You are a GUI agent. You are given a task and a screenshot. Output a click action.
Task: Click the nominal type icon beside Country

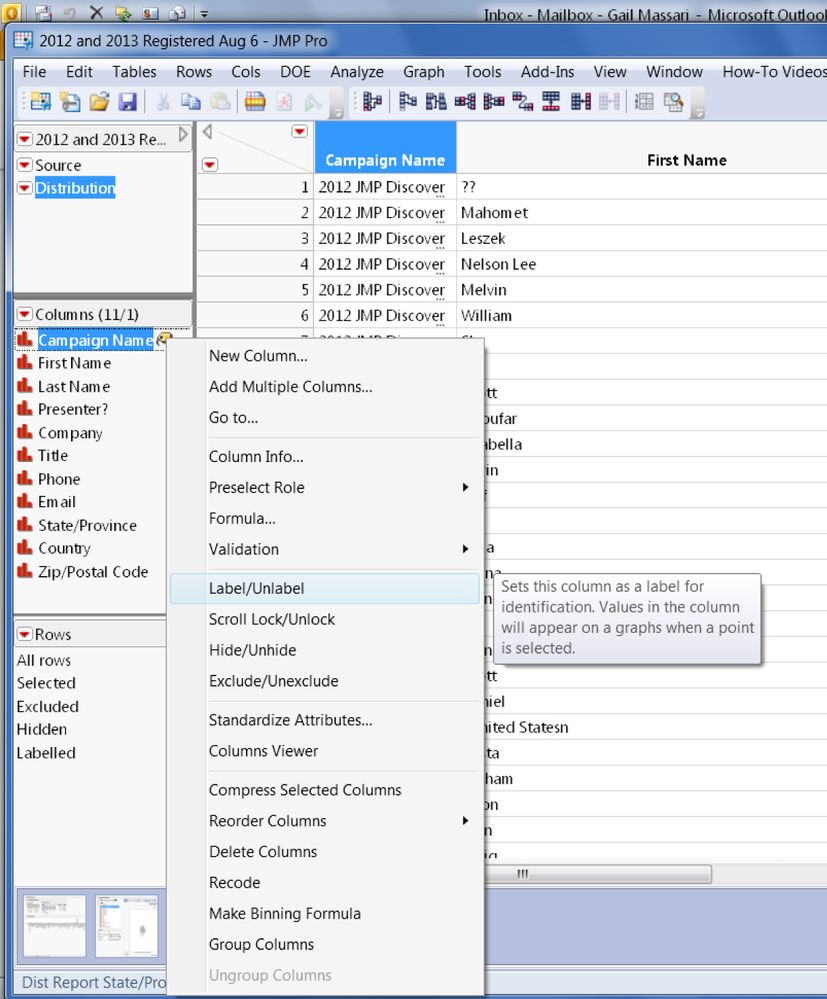pos(25,547)
